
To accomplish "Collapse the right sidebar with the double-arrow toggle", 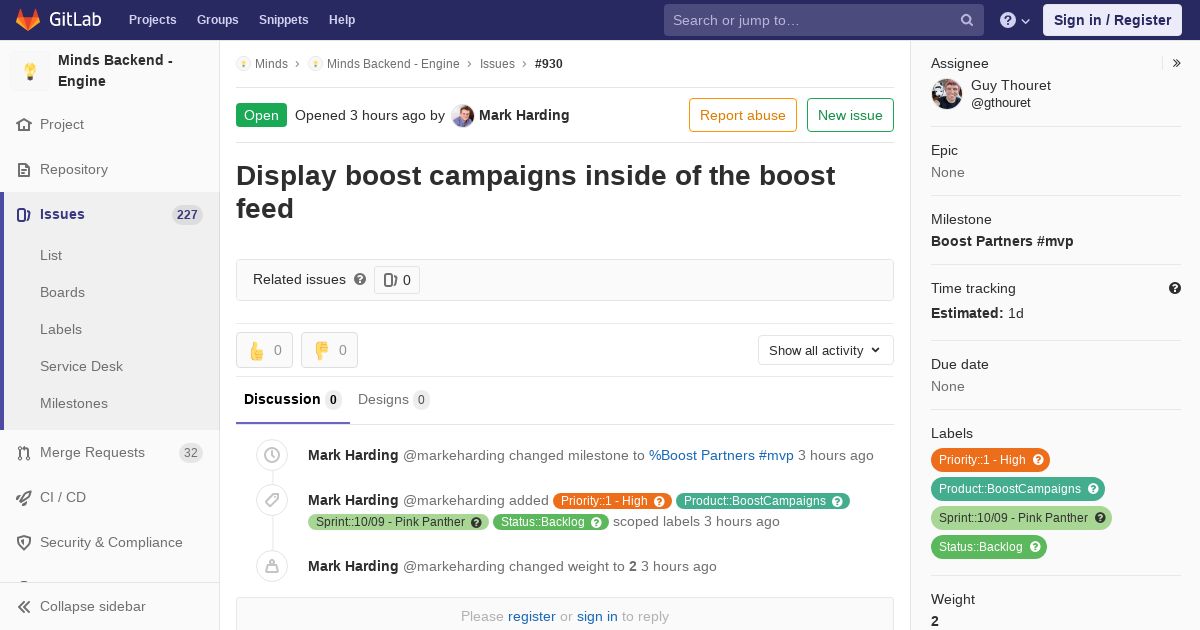I will click(1176, 63).
